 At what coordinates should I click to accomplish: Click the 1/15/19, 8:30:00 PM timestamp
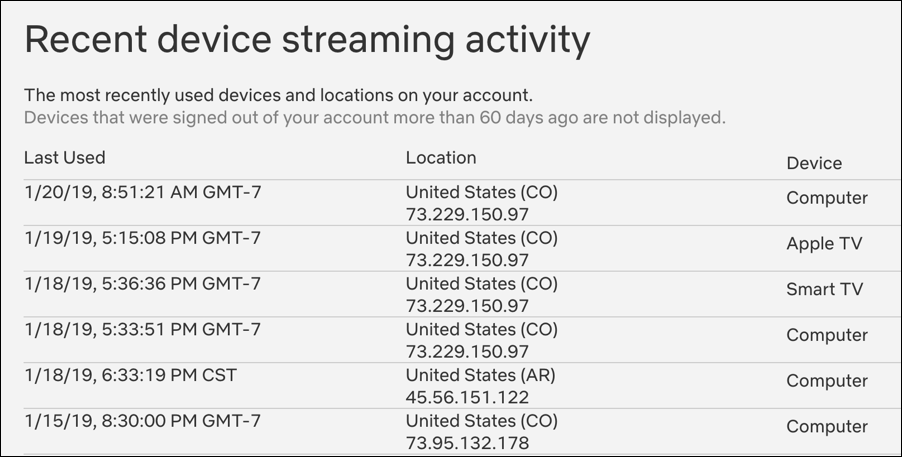click(142, 421)
